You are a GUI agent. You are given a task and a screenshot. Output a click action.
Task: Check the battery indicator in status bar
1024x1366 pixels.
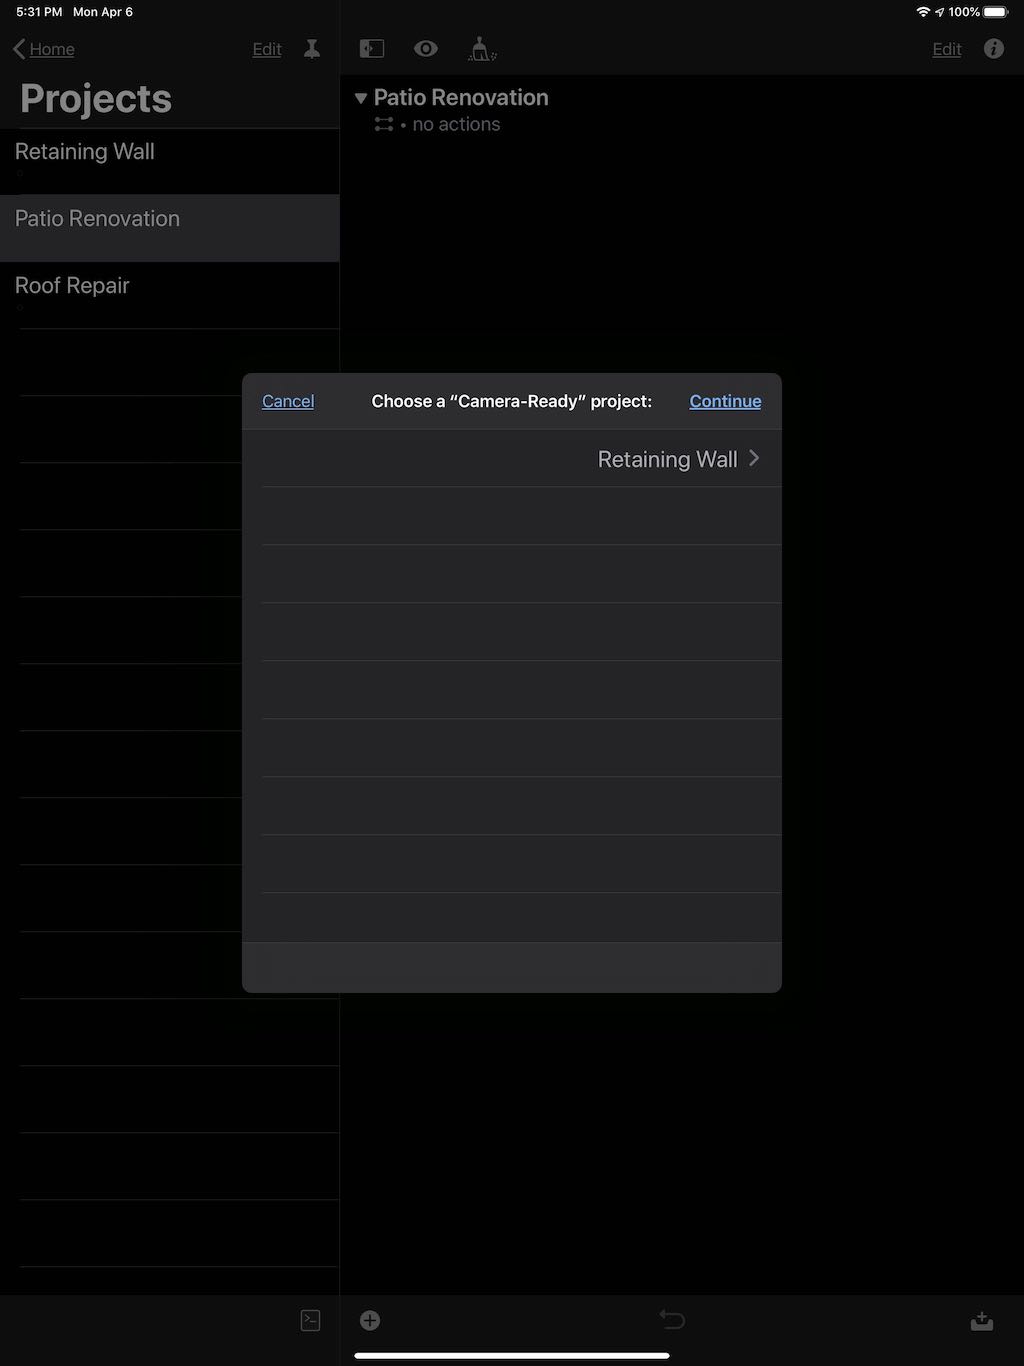pyautogui.click(x=996, y=12)
